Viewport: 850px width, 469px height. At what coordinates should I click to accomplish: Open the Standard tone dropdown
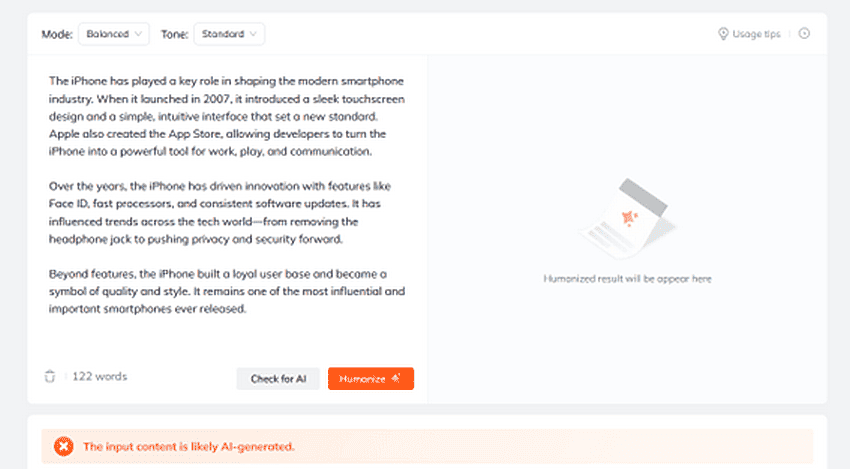pos(229,34)
